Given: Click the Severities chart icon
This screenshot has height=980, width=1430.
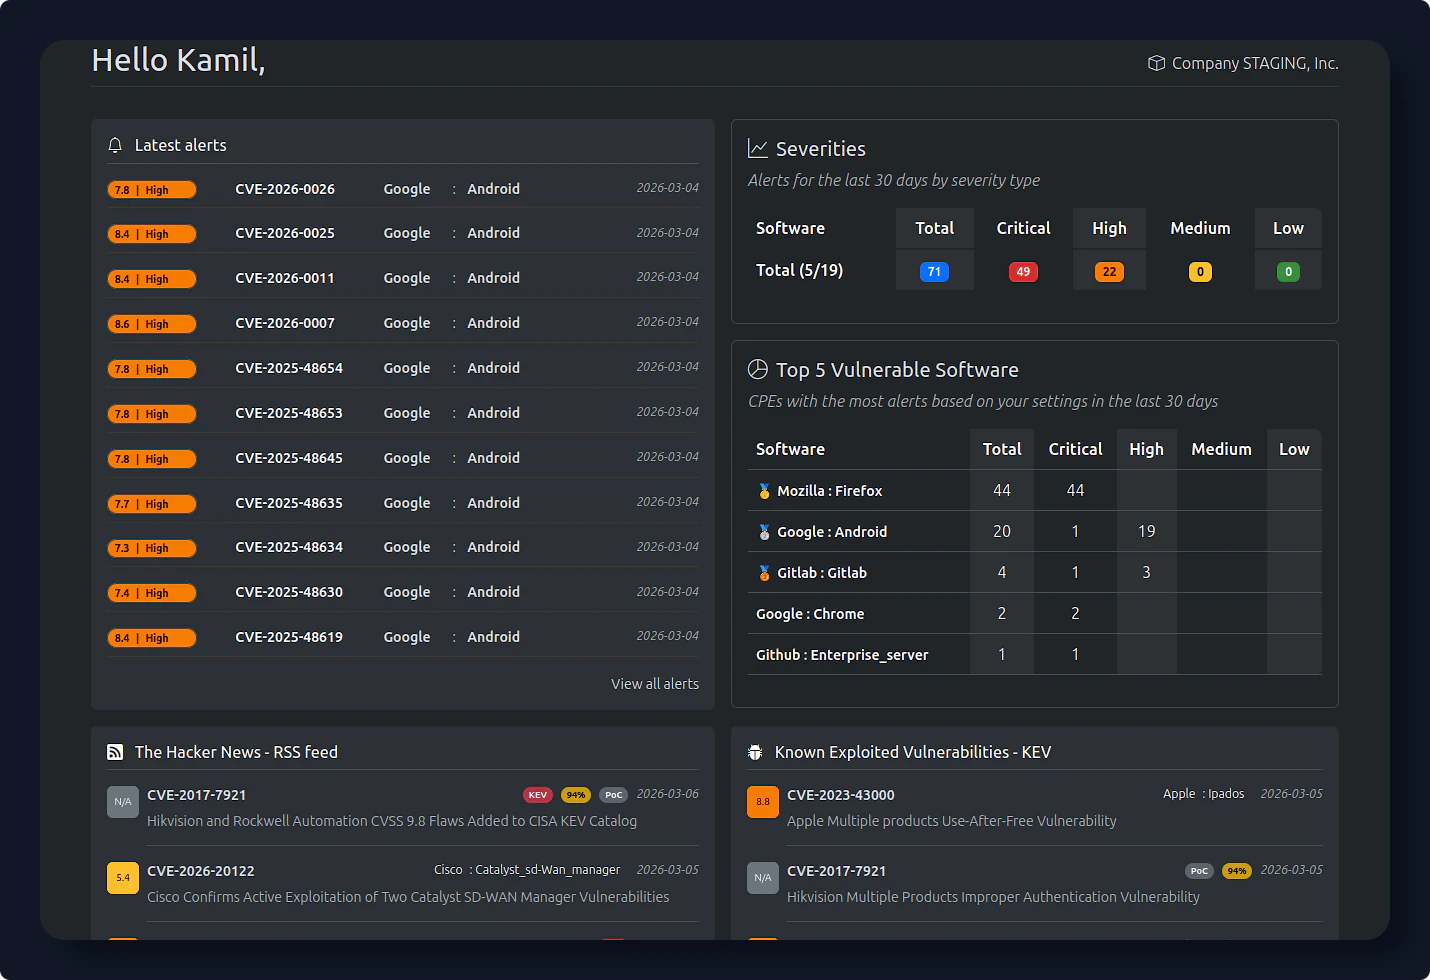Looking at the screenshot, I should [758, 149].
